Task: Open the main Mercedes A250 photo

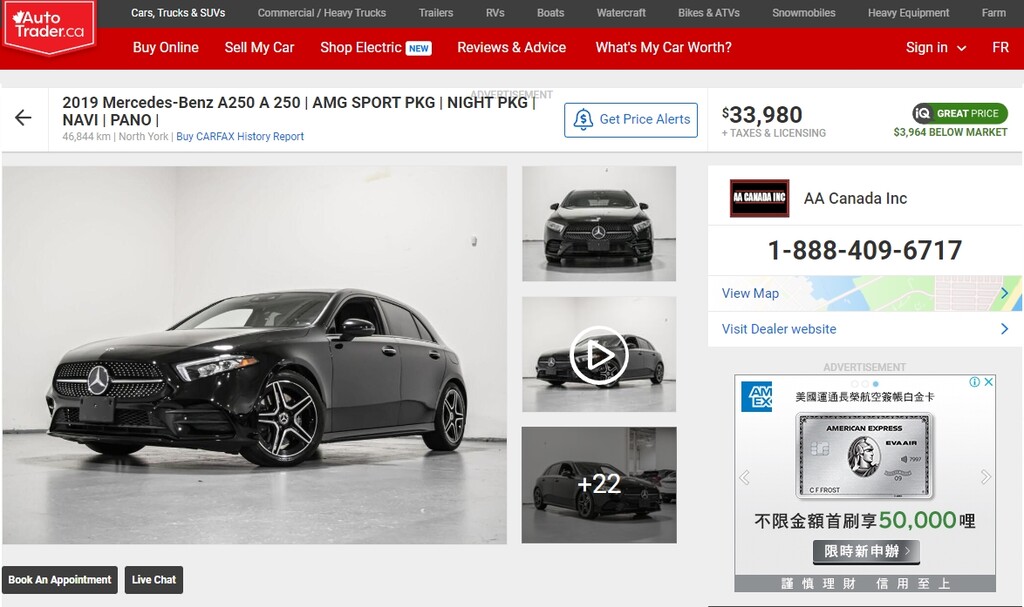Action: 255,355
